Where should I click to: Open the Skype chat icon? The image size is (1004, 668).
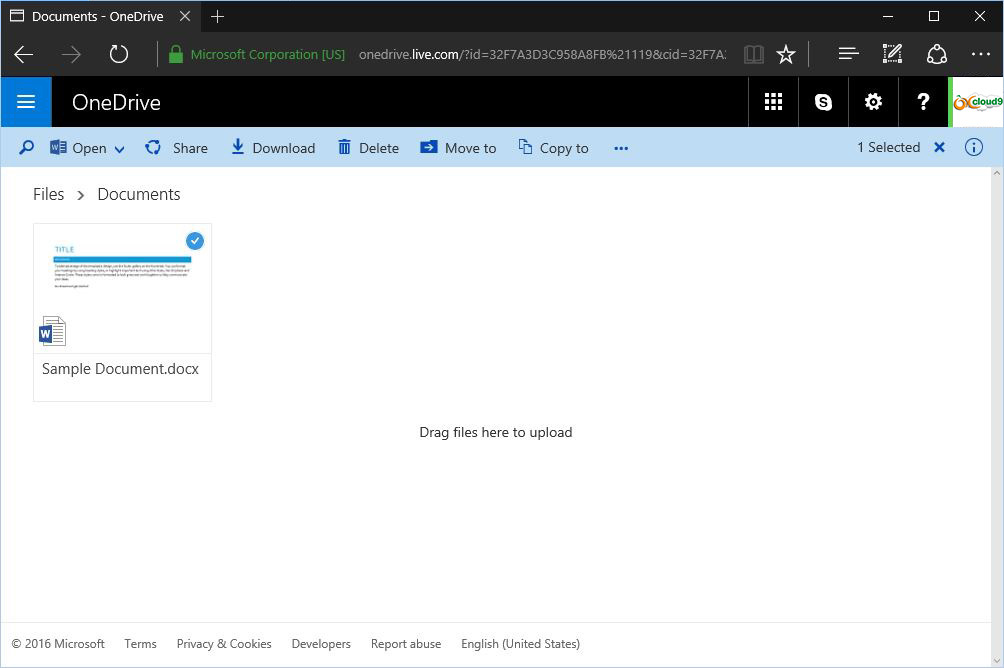coord(823,102)
